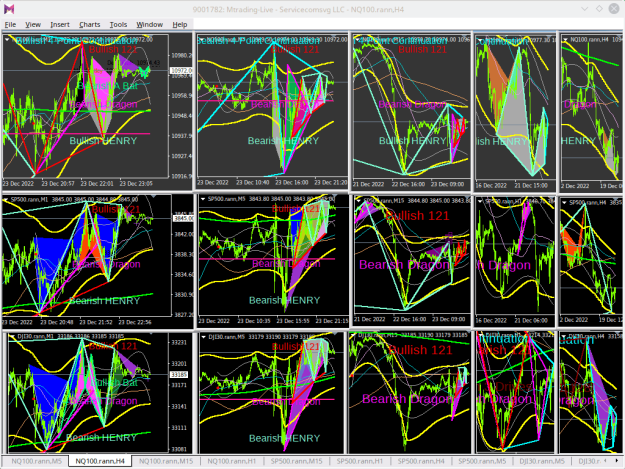Select the Bullish 121 label in DJI30 M15 chart

click(420, 350)
